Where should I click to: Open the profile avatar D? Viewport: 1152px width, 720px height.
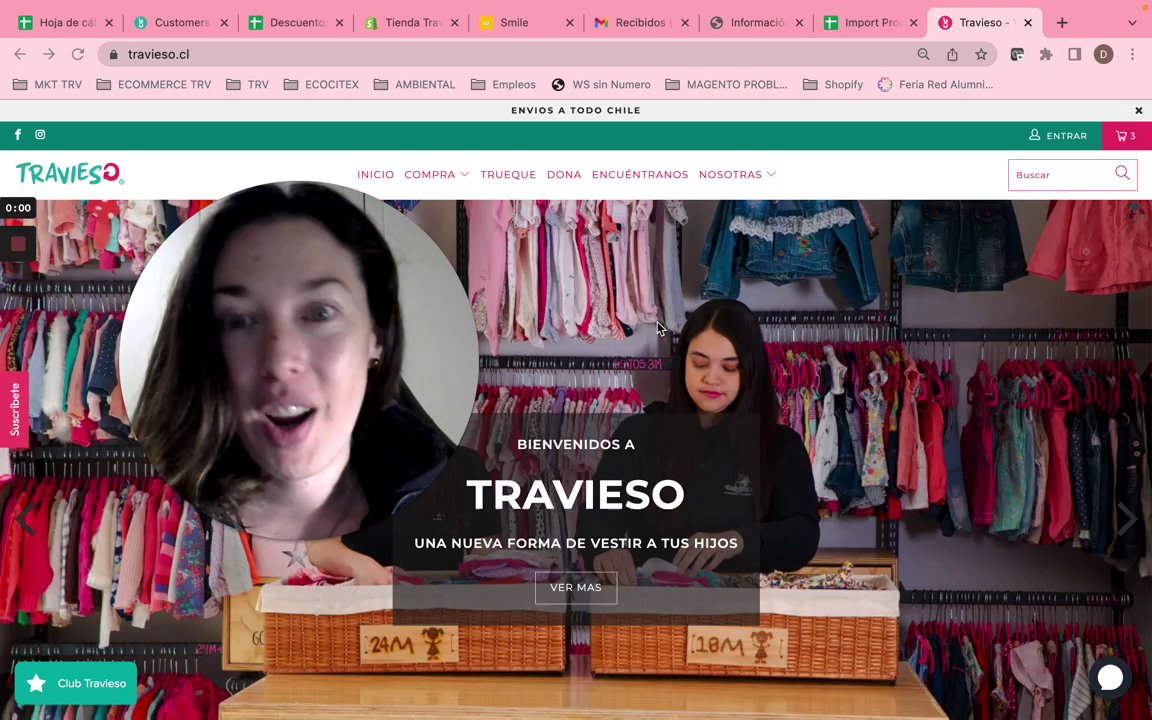tap(1104, 54)
